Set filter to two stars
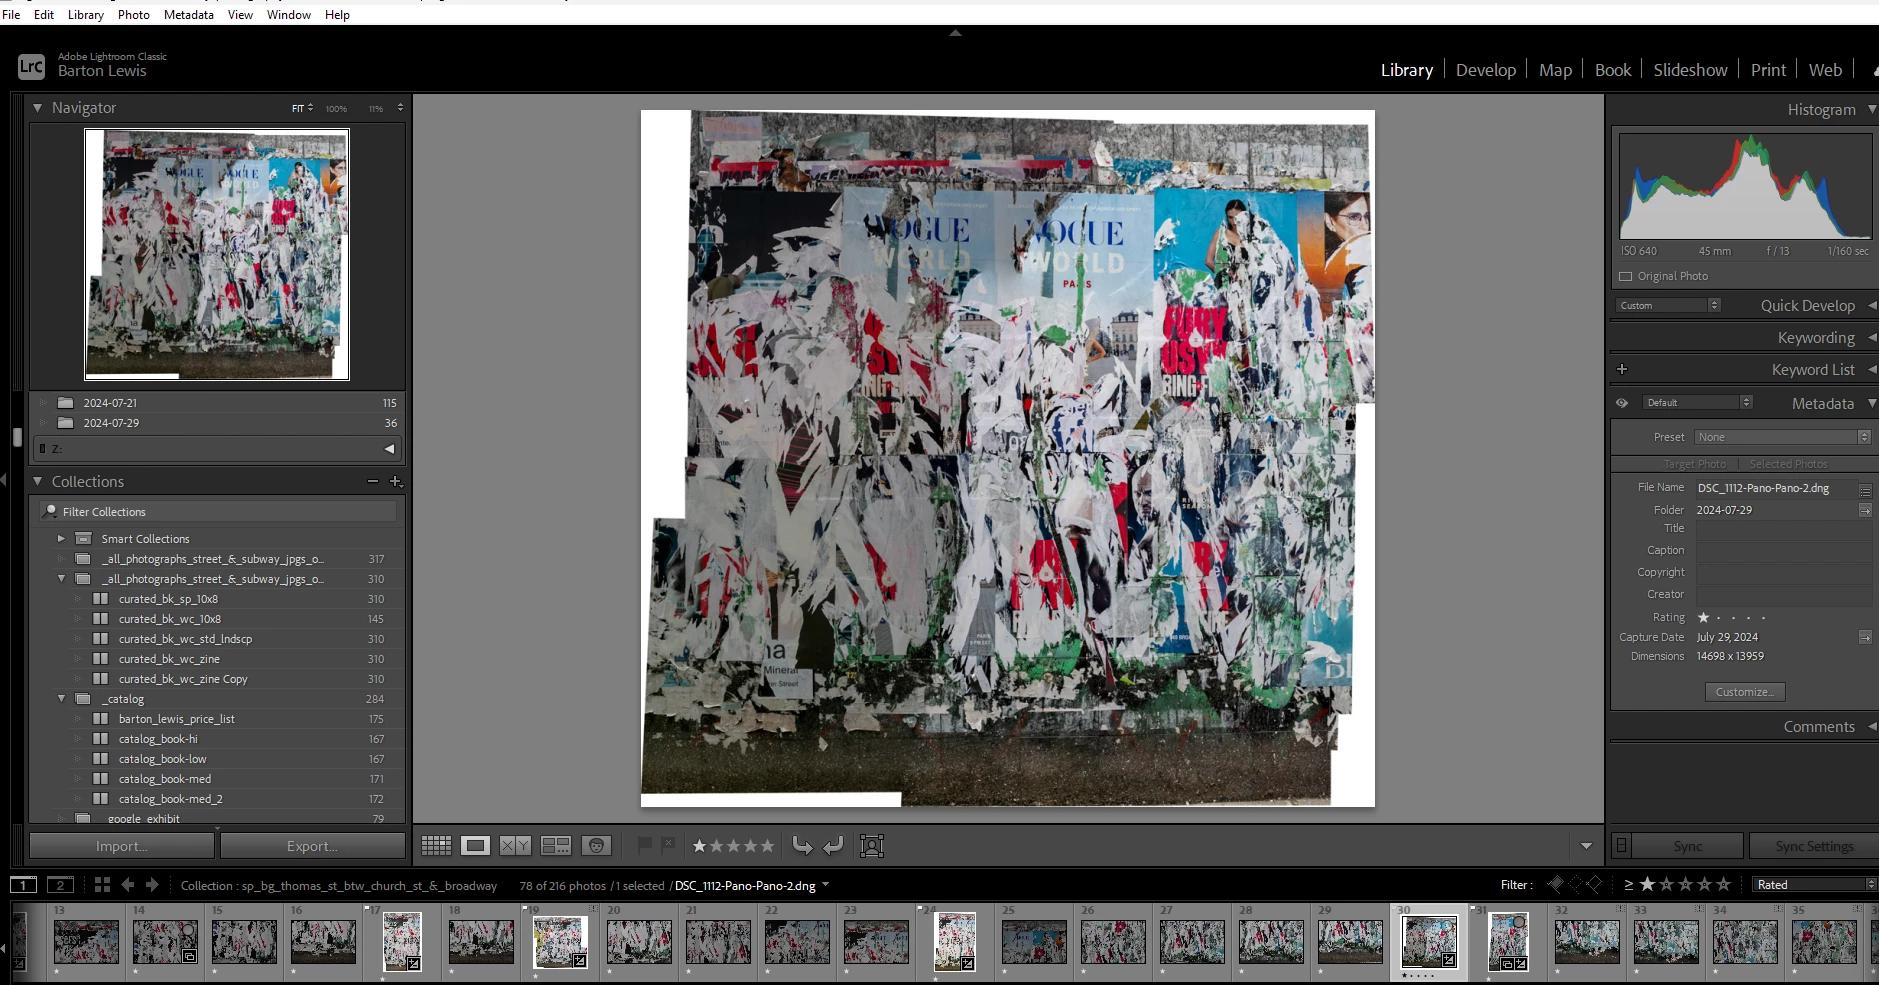The width and height of the screenshot is (1879, 985). tap(1666, 884)
